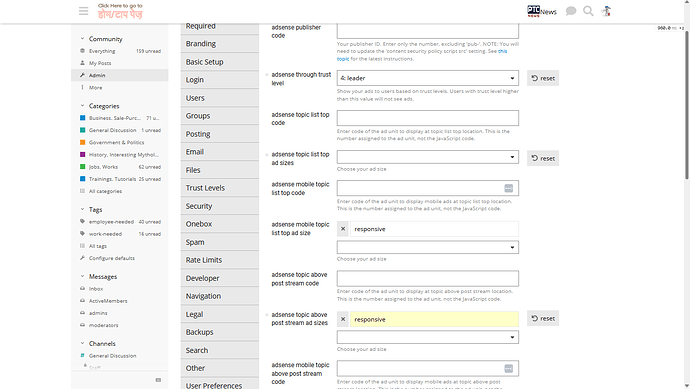Open General Discussion channel
Image resolution: width=690 pixels, height=389 pixels.
pos(120,356)
